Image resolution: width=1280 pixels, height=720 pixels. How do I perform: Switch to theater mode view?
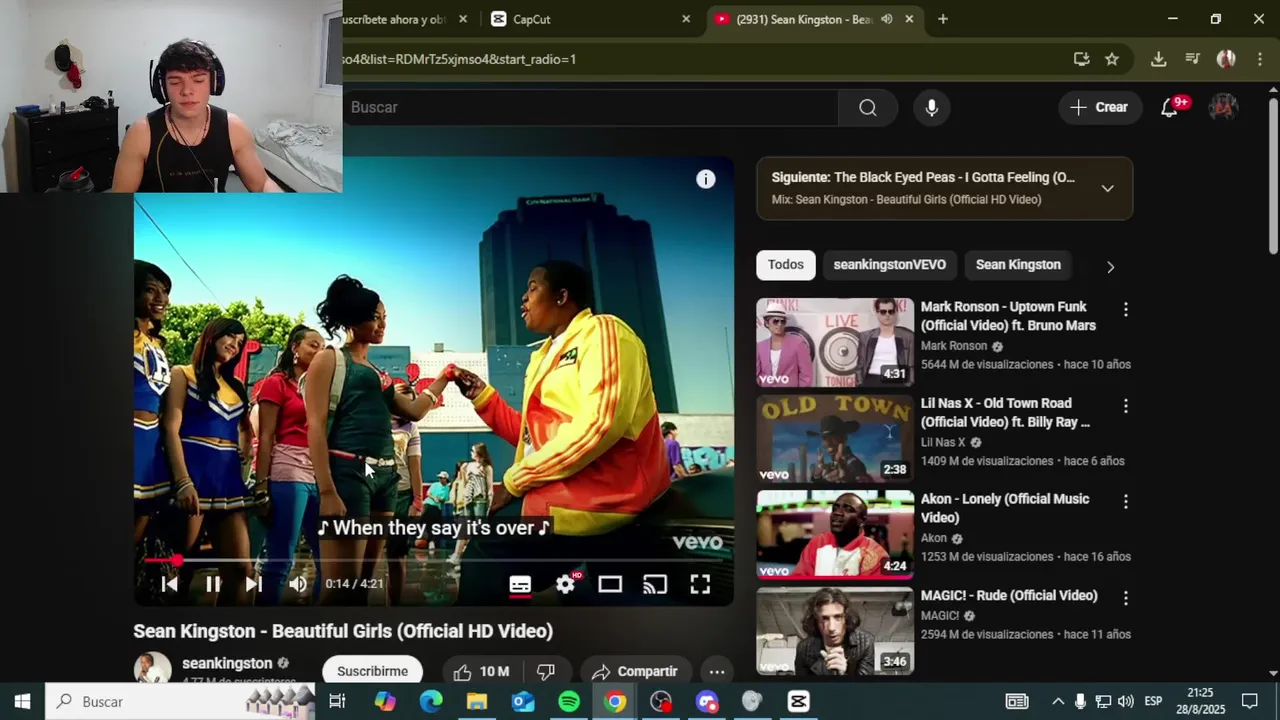pyautogui.click(x=610, y=585)
